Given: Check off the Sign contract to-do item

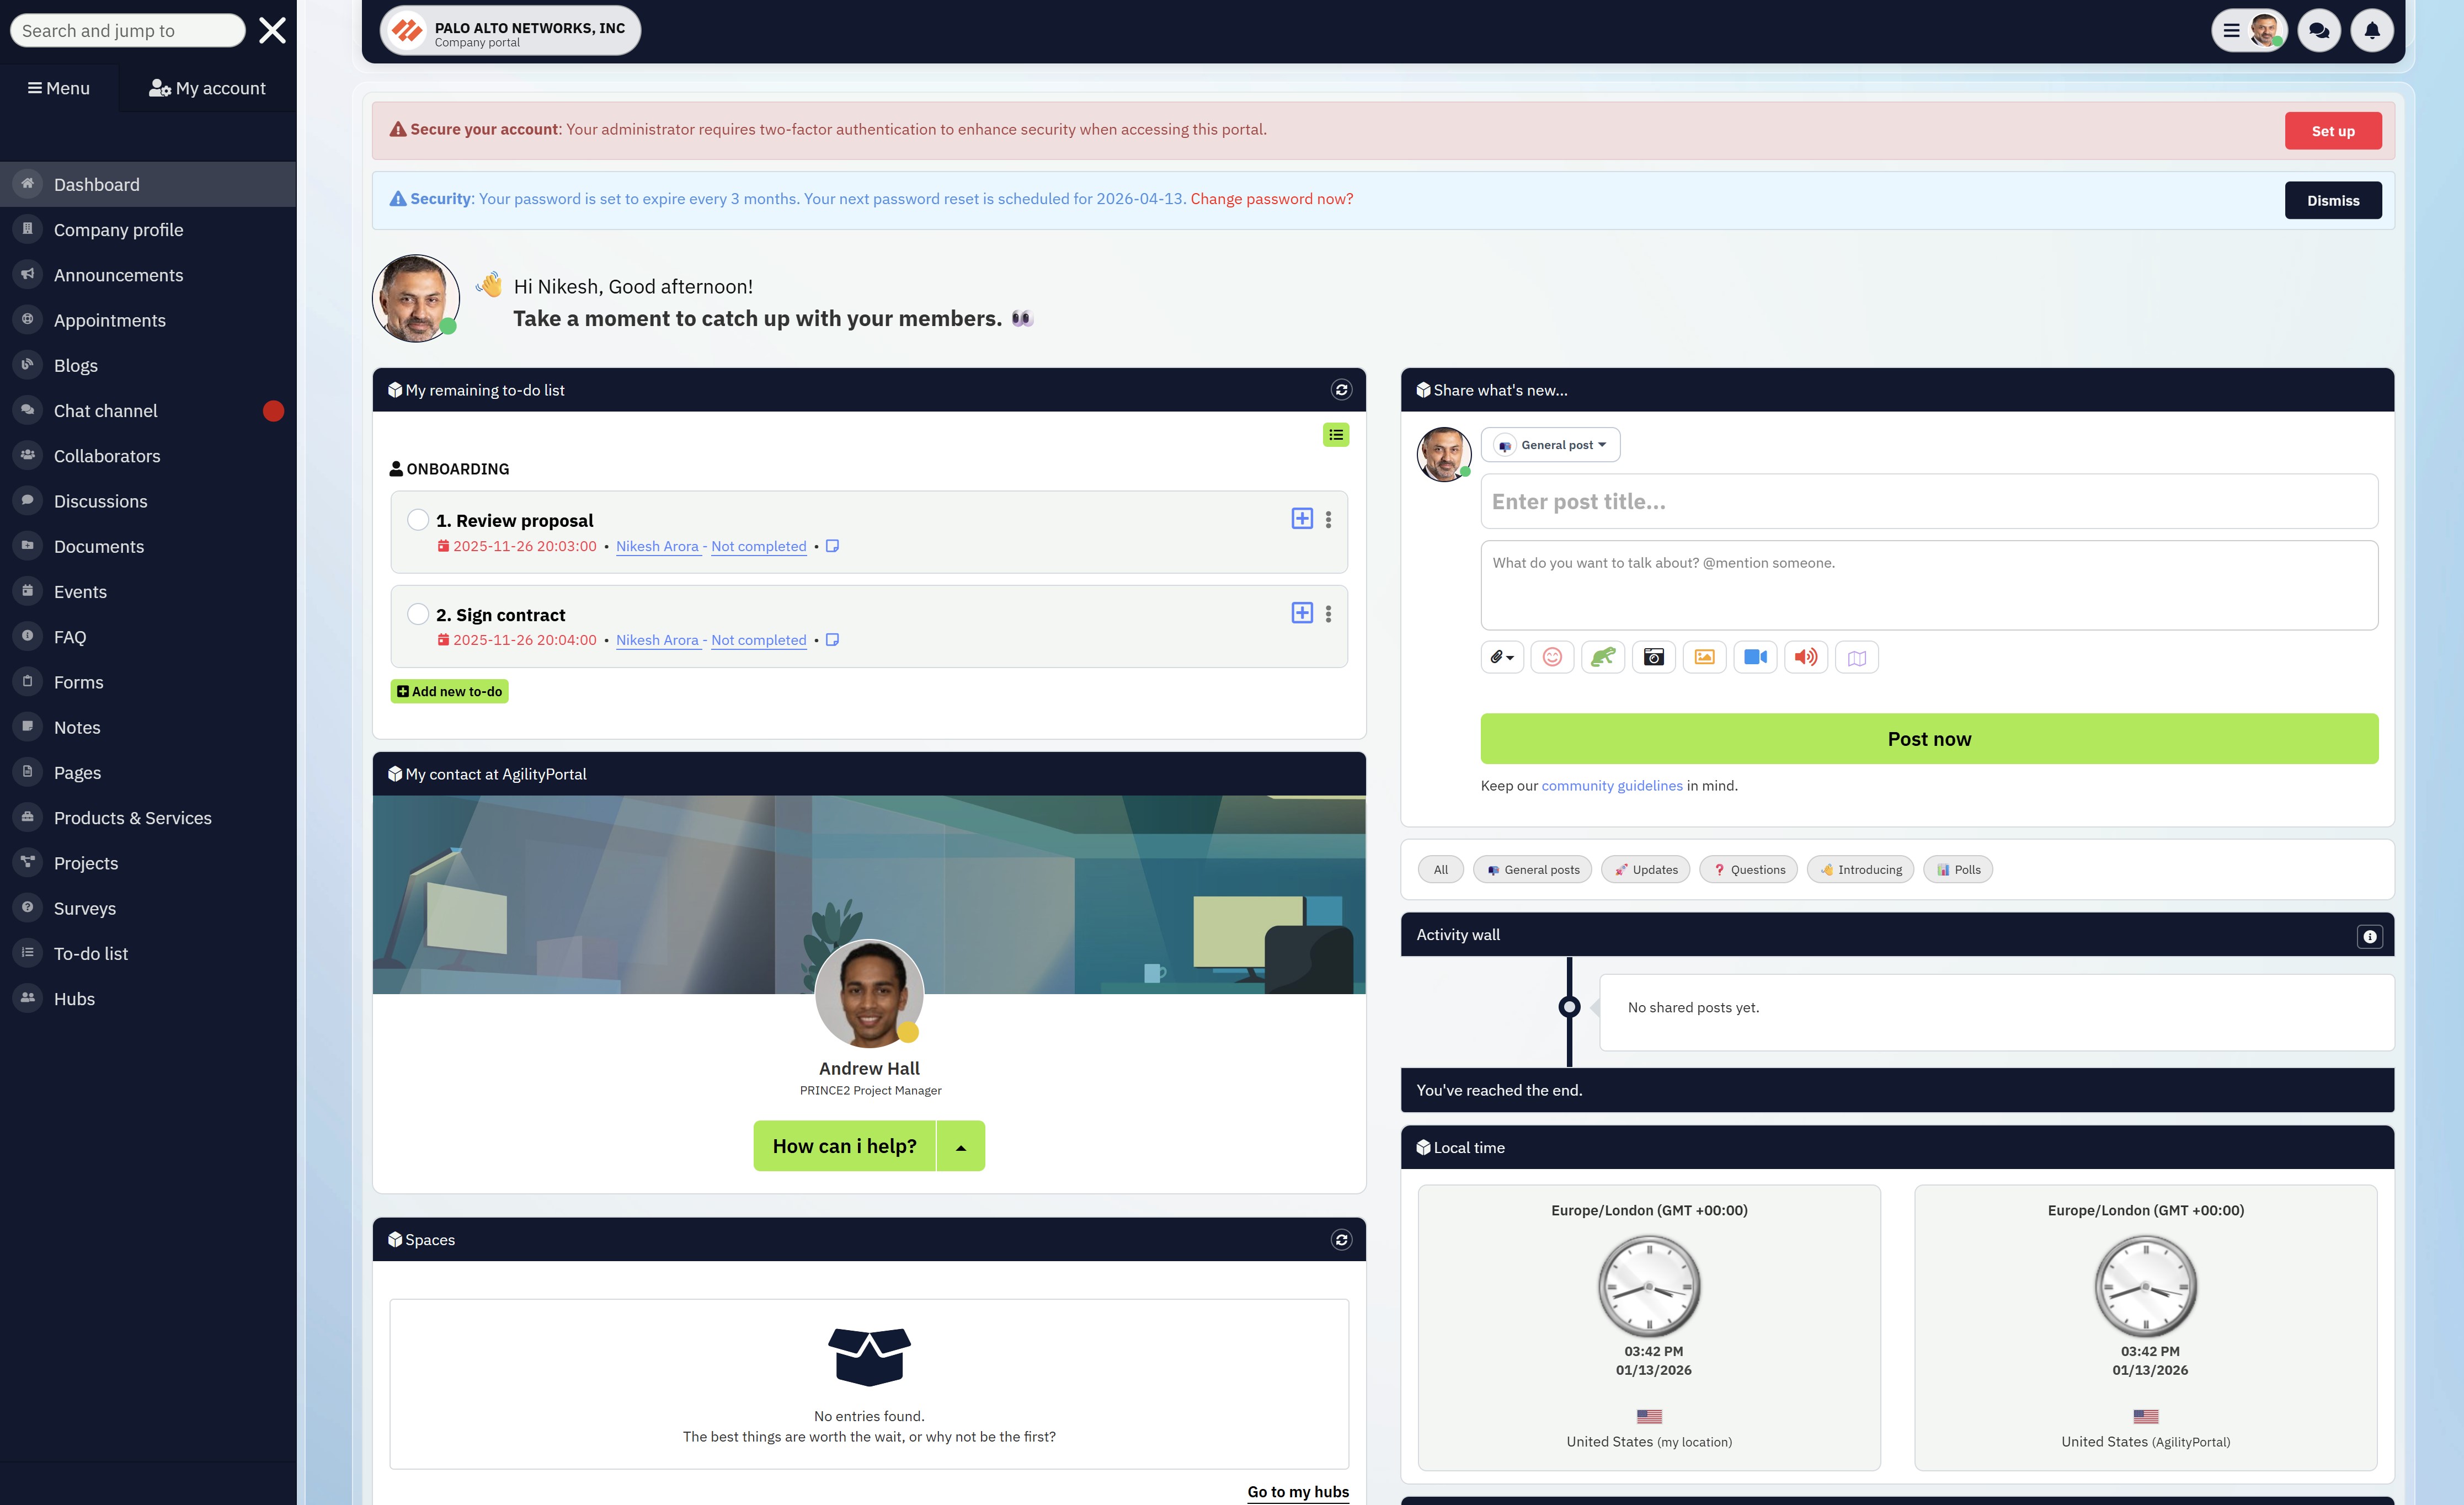Looking at the screenshot, I should [417, 613].
